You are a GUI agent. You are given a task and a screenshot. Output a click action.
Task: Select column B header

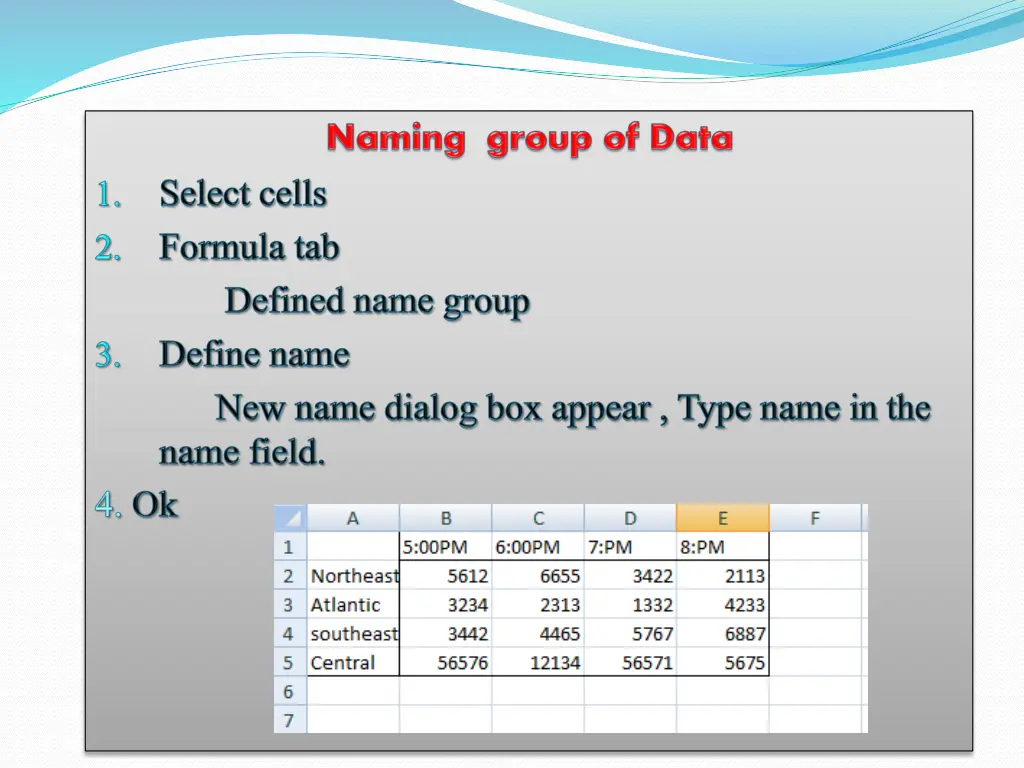click(446, 518)
